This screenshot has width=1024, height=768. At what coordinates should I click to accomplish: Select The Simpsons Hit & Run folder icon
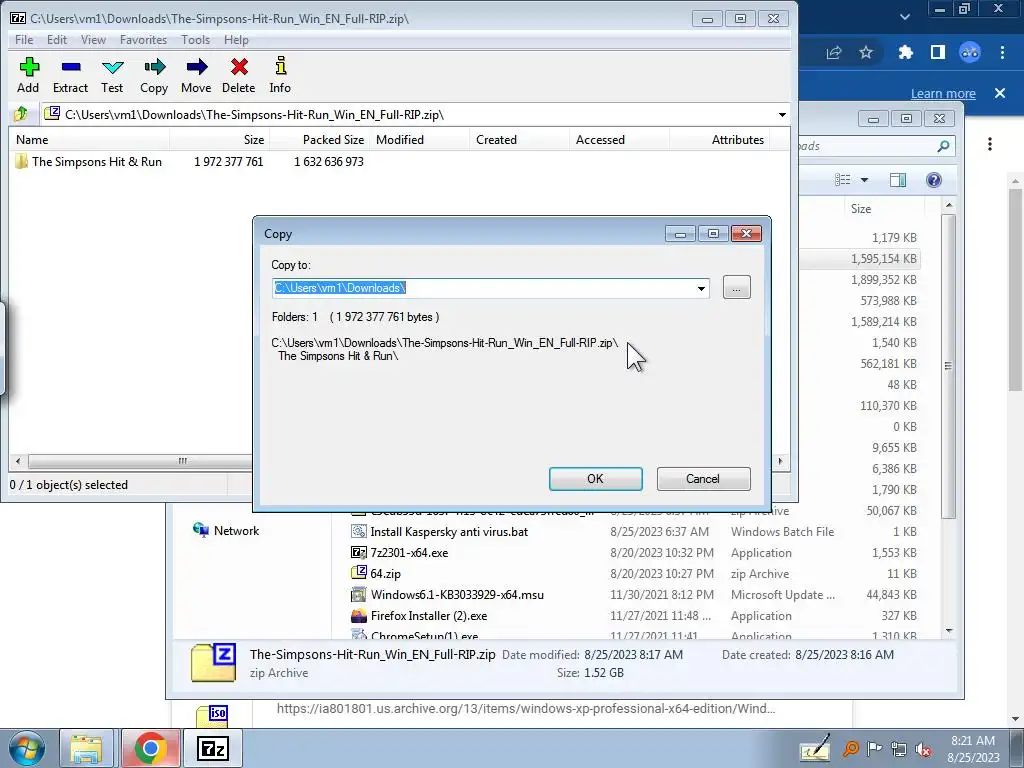(x=22, y=161)
